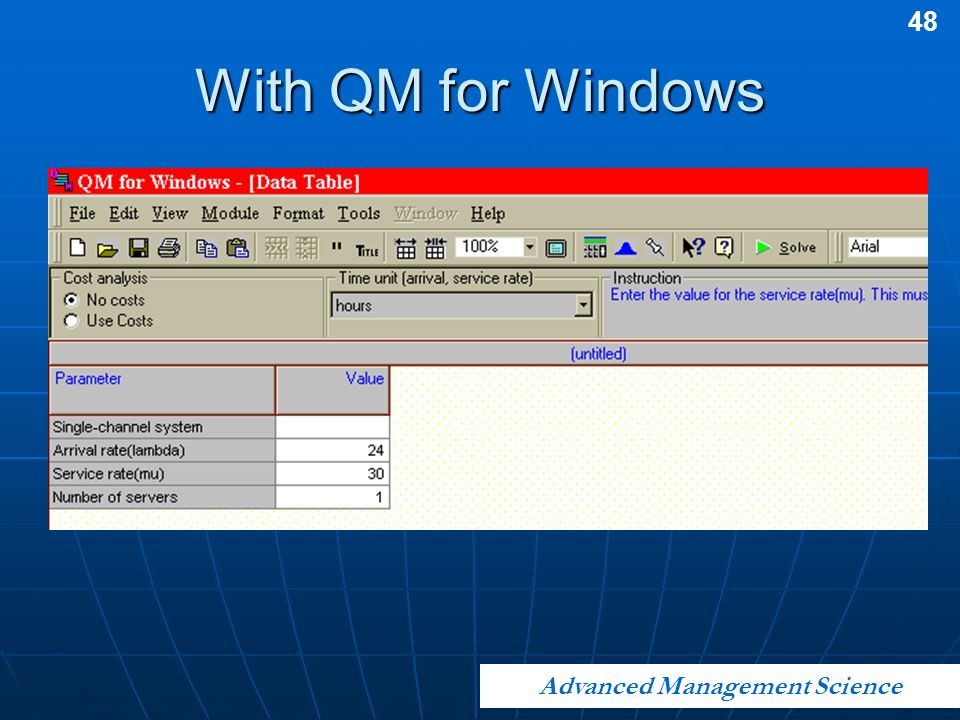Click the Value column header
960x720 pixels.
(332, 391)
